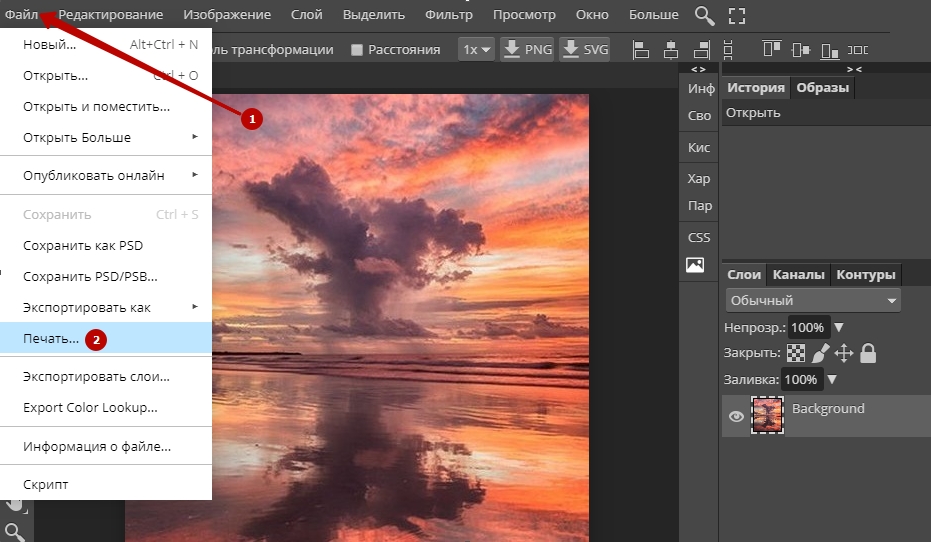Click the lock image pixels brush icon
The height and width of the screenshot is (542, 931).
click(820, 353)
